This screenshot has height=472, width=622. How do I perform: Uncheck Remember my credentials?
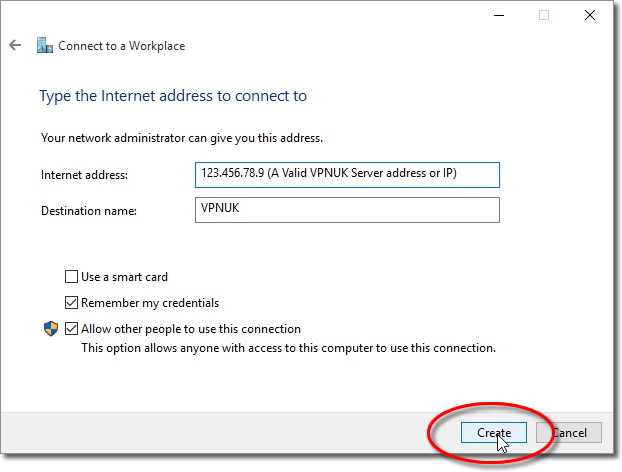[x=71, y=303]
